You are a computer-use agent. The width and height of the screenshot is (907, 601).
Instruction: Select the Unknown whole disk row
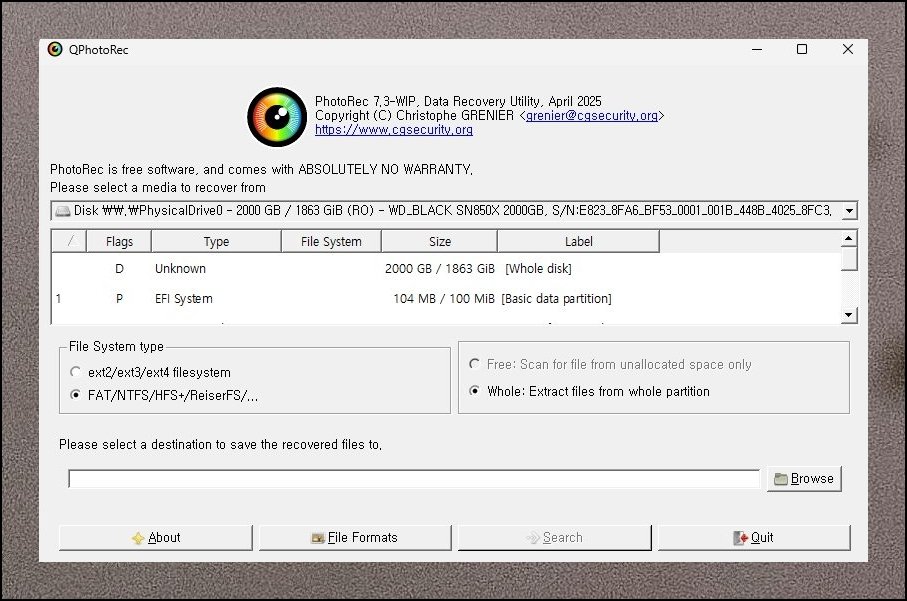click(446, 268)
